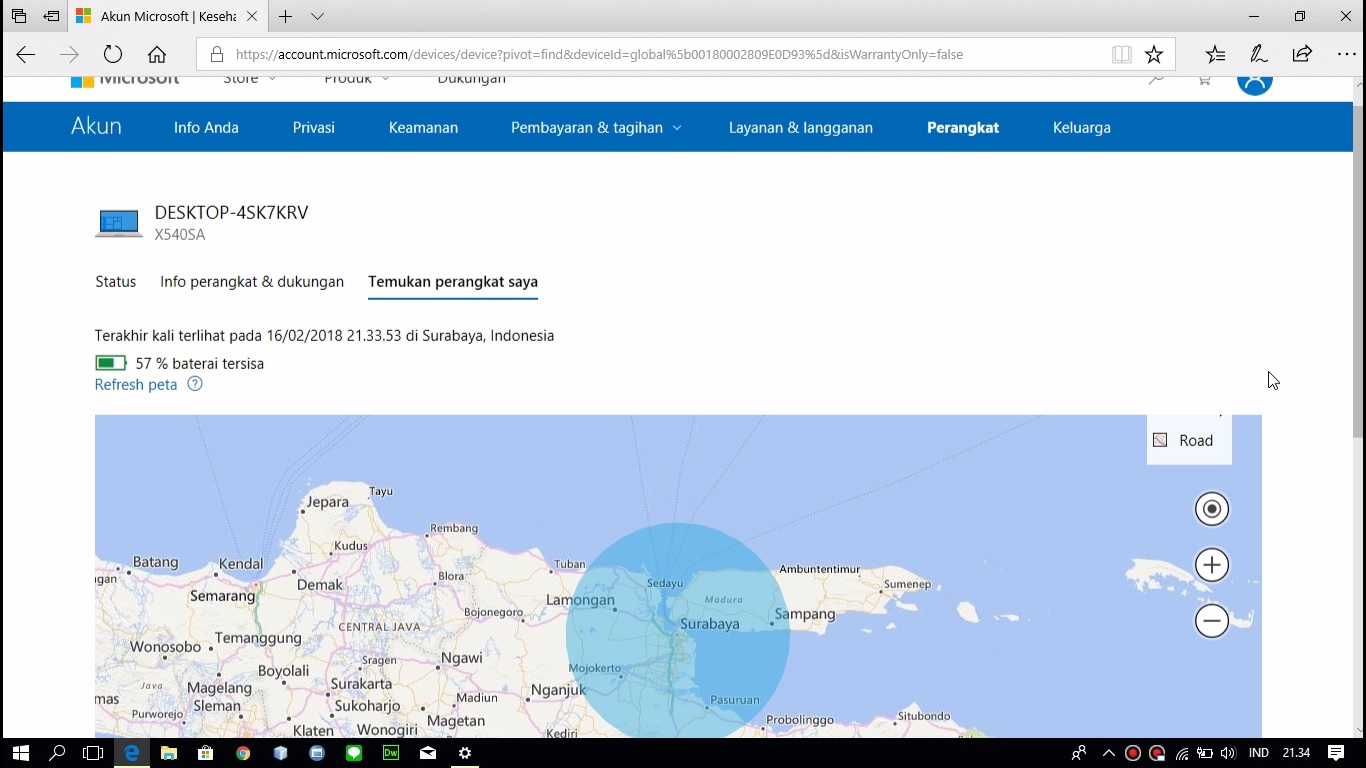Click the locate-me target icon on map
The height and width of the screenshot is (768, 1366).
coord(1211,509)
